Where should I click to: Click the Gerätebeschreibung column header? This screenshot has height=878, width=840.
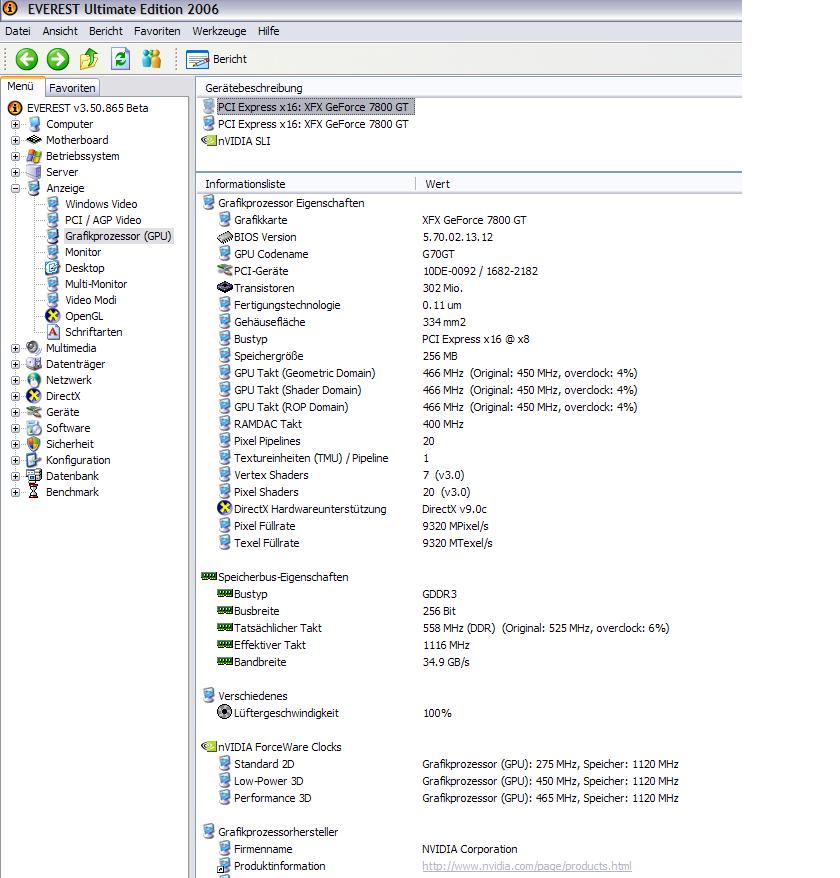(x=469, y=88)
